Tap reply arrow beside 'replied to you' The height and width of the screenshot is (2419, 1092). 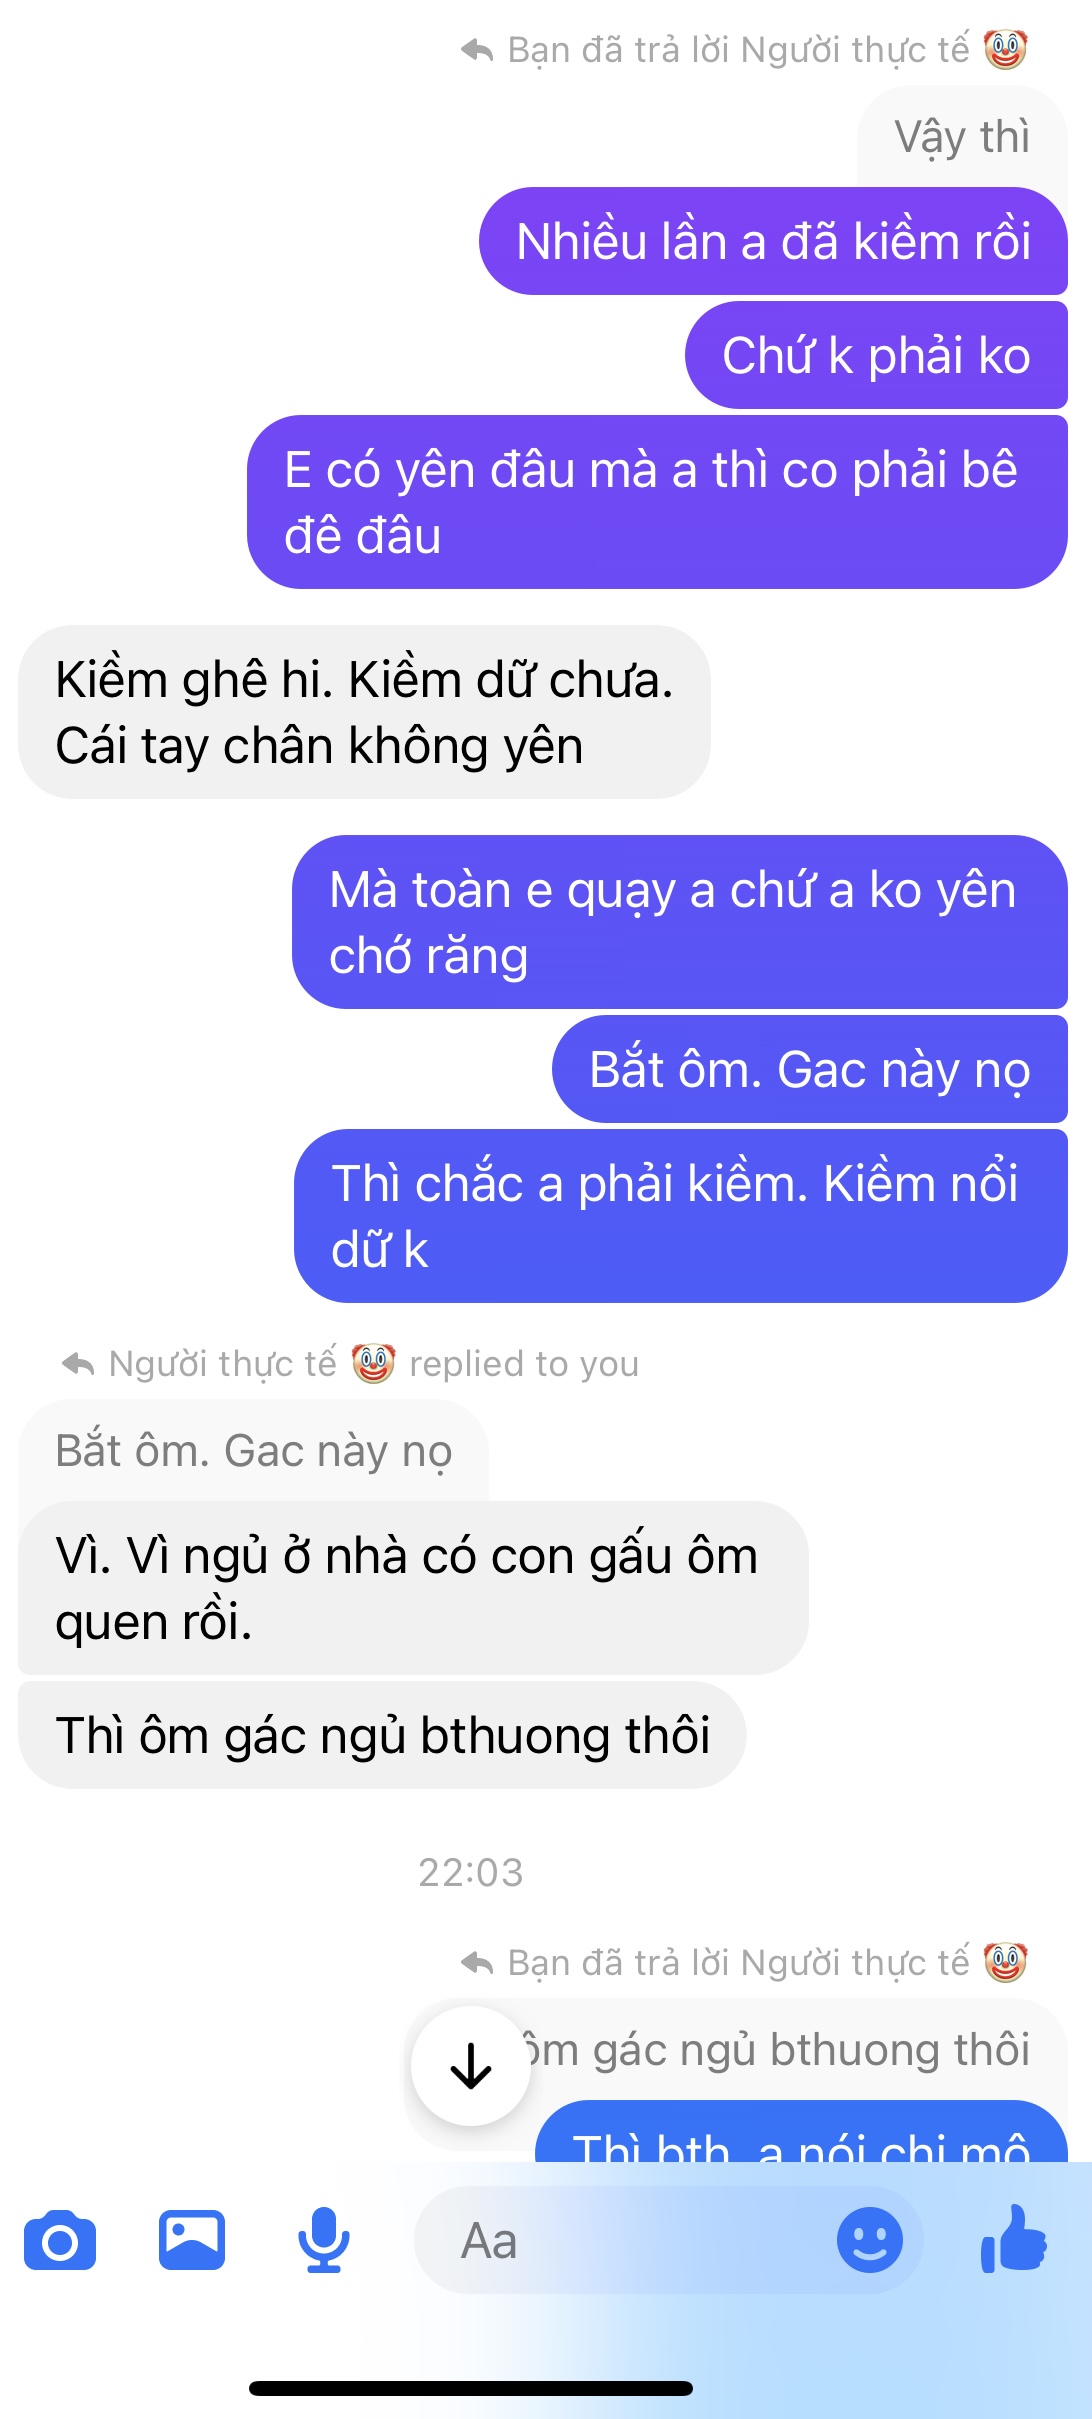(78, 1364)
